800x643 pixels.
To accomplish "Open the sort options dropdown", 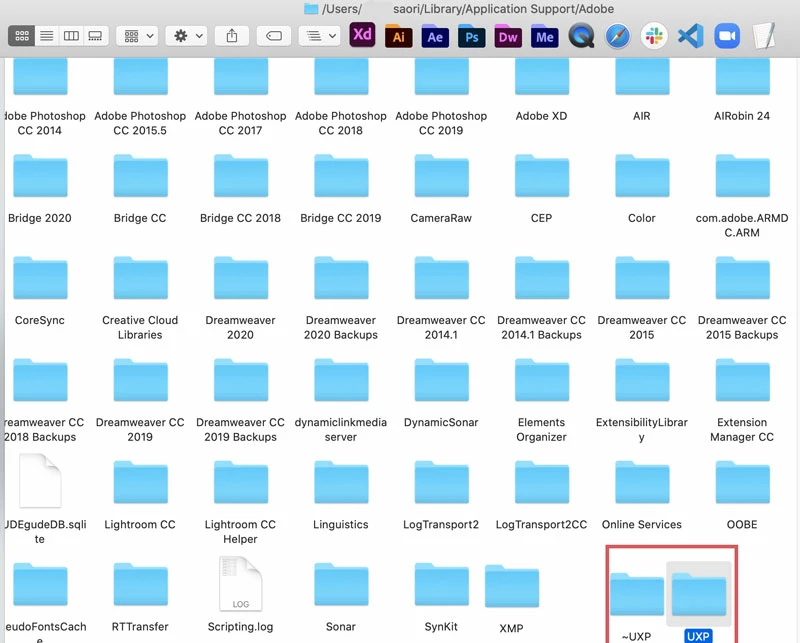I will [x=319, y=36].
